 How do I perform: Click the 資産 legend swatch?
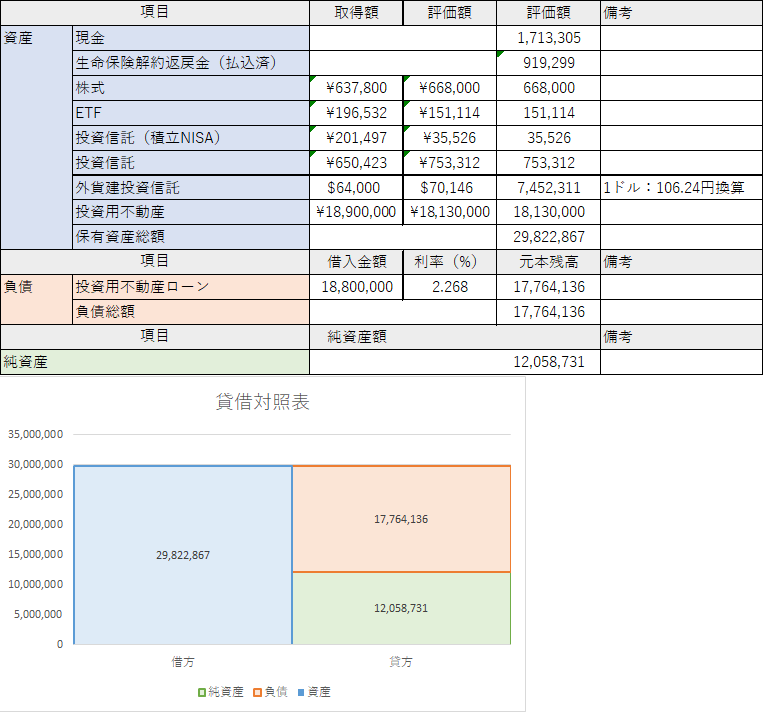(x=301, y=692)
